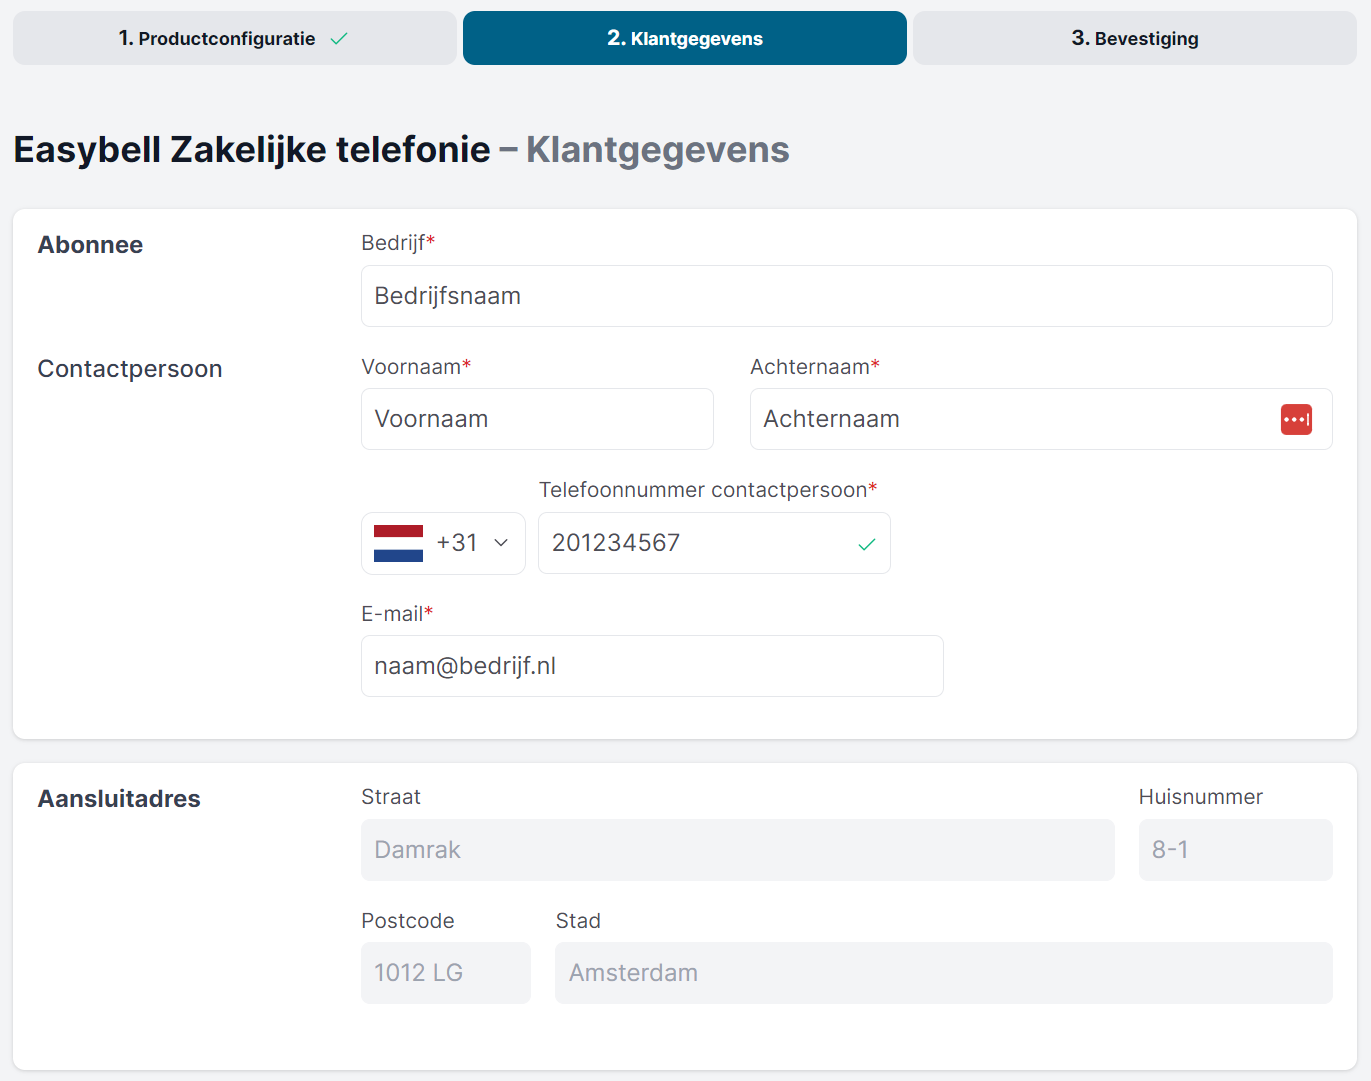Focus the Bedrijfsnaam company input
Viewport: 1371px width, 1081px height.
(845, 296)
